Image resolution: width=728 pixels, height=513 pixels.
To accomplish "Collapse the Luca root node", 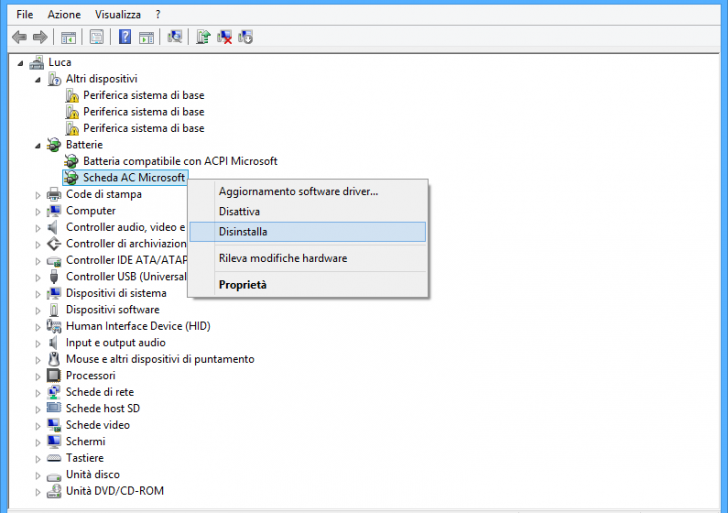I will coord(20,63).
